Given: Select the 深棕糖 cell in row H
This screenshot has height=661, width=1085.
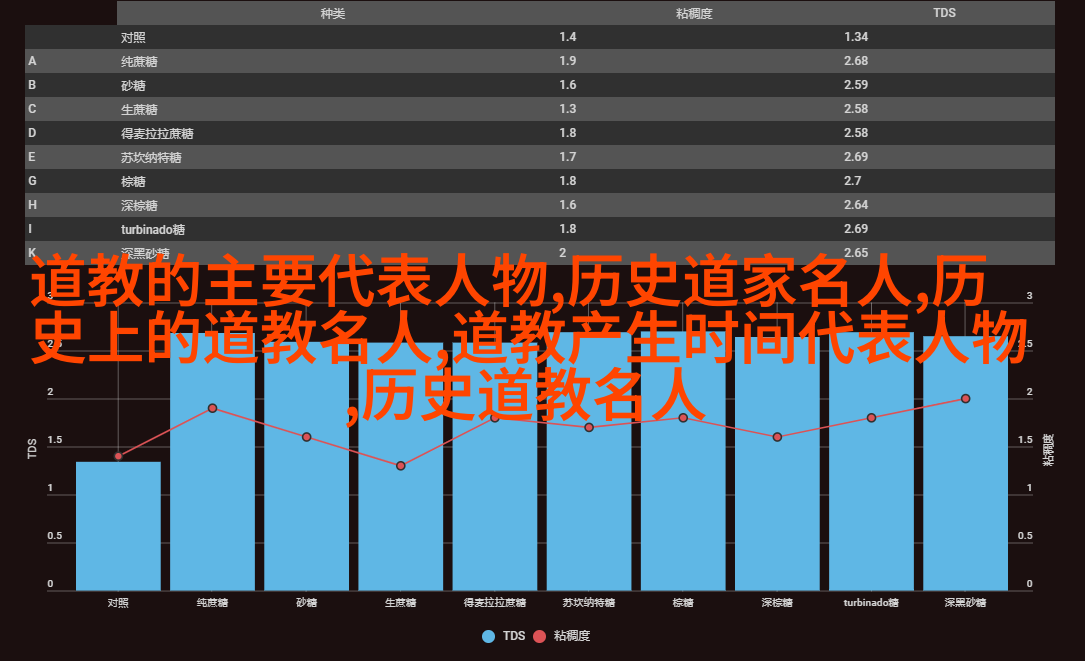Looking at the screenshot, I should (x=139, y=206).
